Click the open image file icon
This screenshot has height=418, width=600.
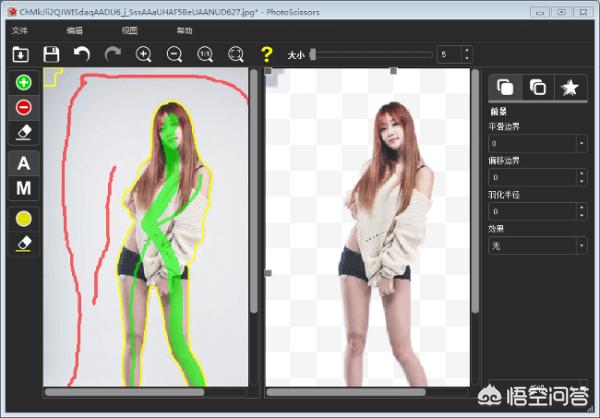20,54
